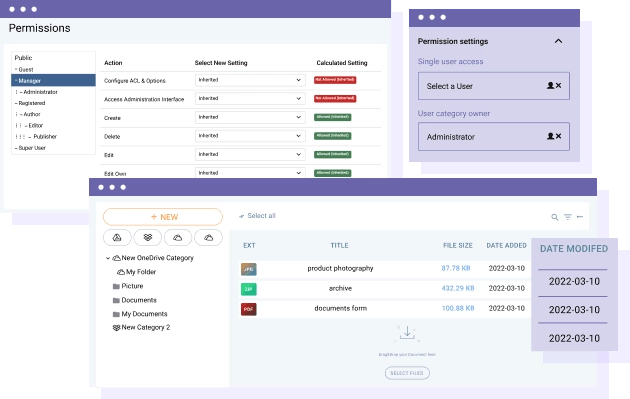Image resolution: width=630 pixels, height=399 pixels.
Task: Sort by the EXT column header
Action: [x=249, y=246]
